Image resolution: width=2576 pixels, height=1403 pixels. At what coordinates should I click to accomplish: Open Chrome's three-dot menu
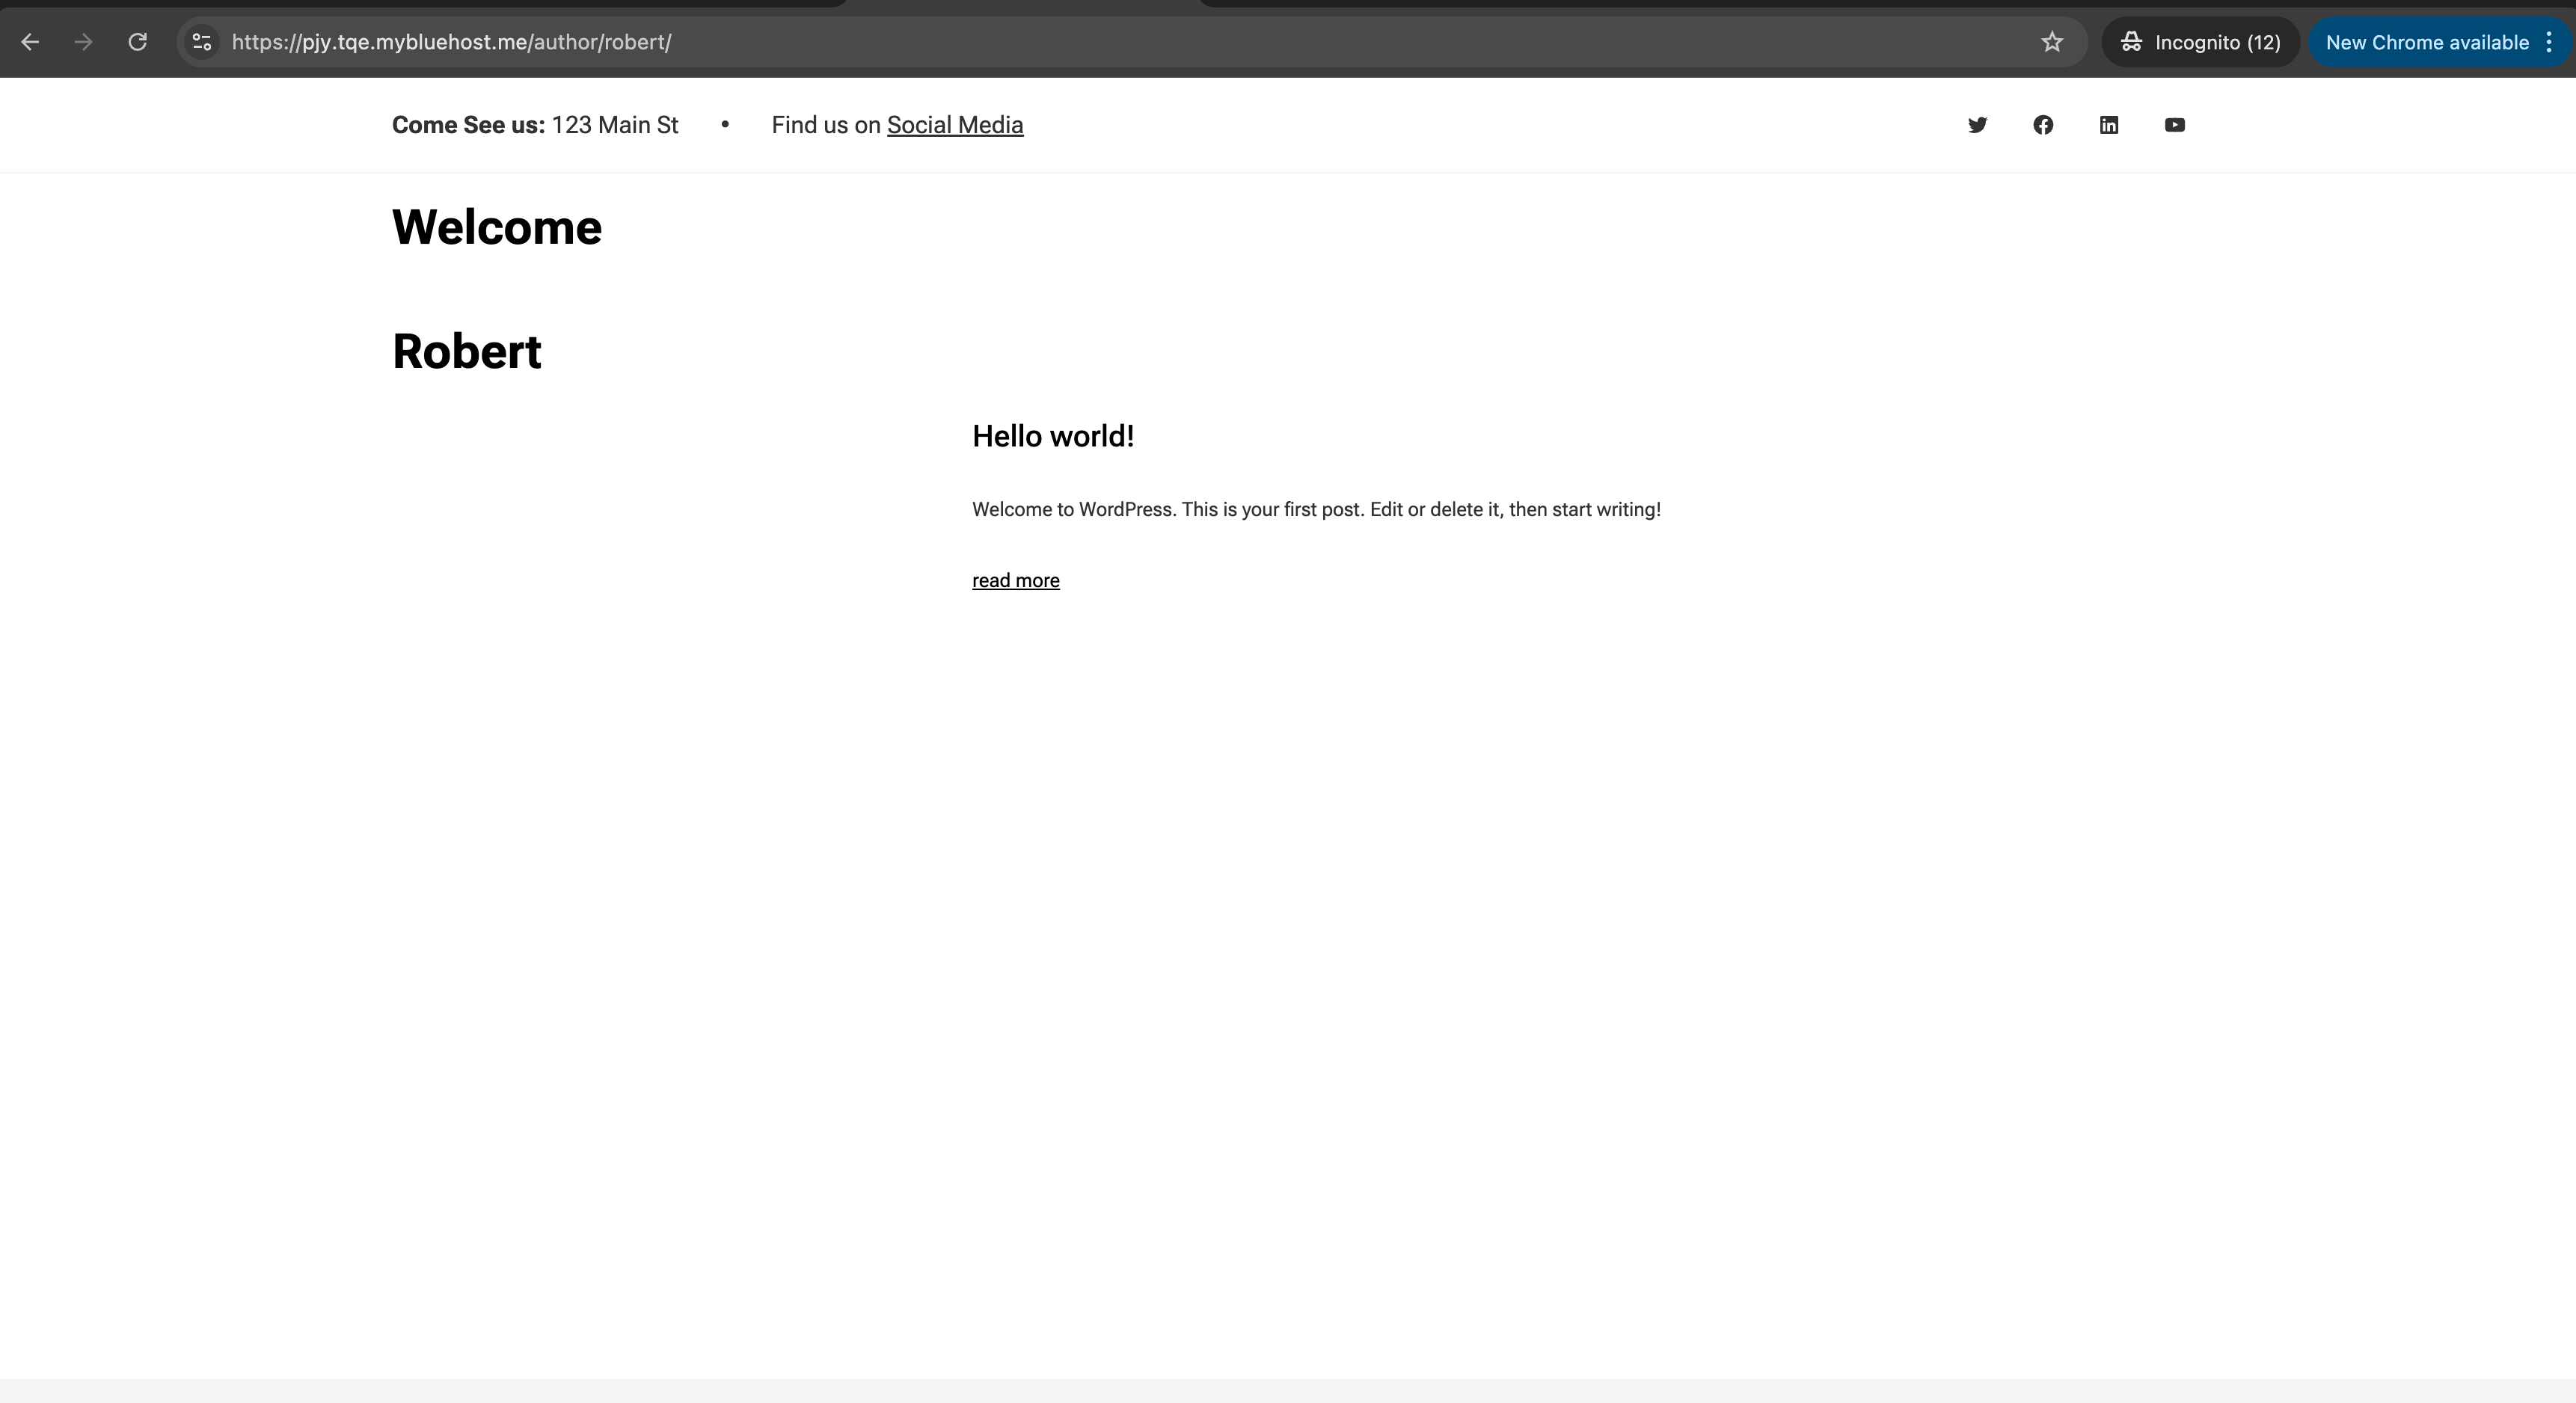pos(2549,42)
